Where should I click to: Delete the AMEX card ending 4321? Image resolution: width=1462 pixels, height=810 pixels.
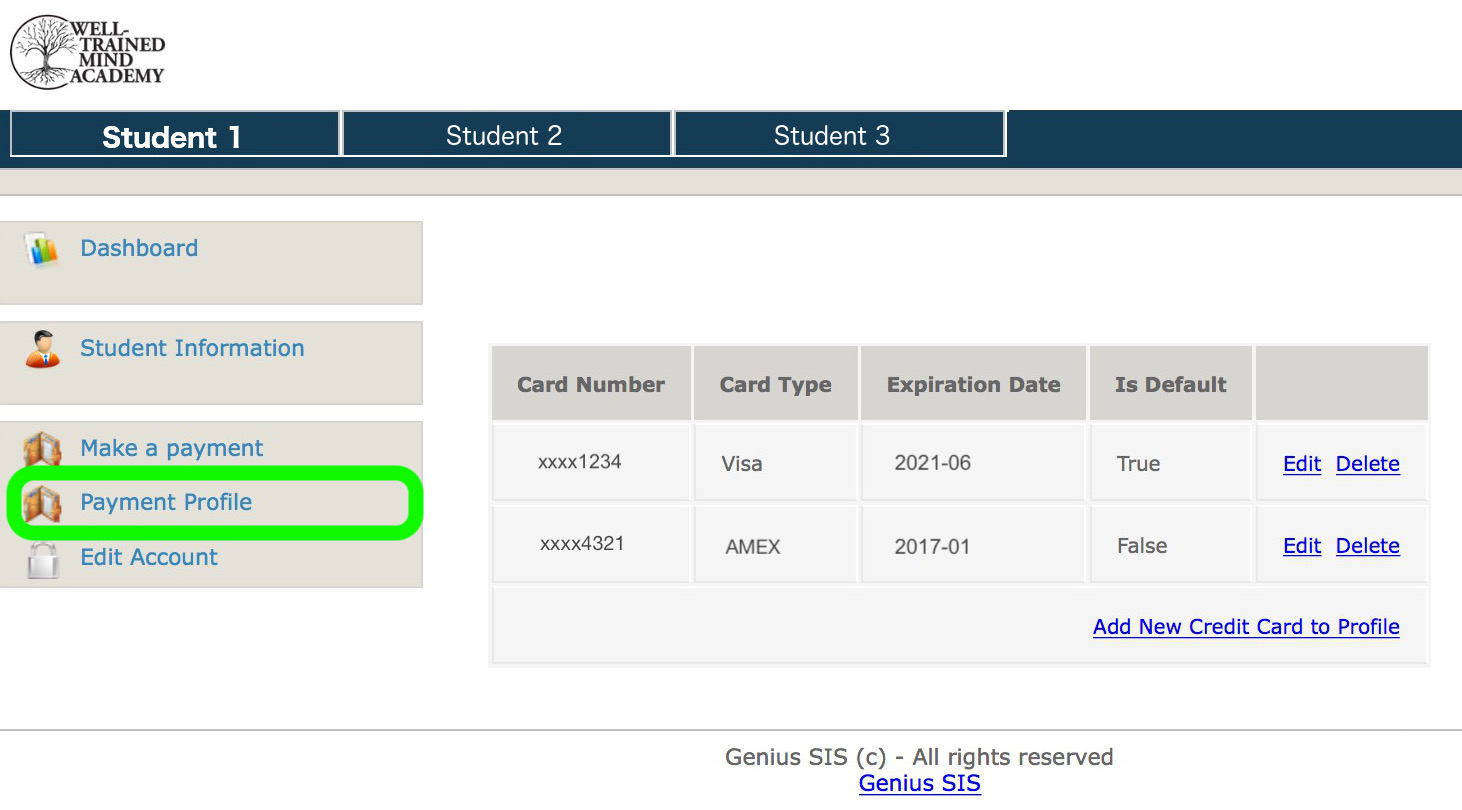point(1367,546)
